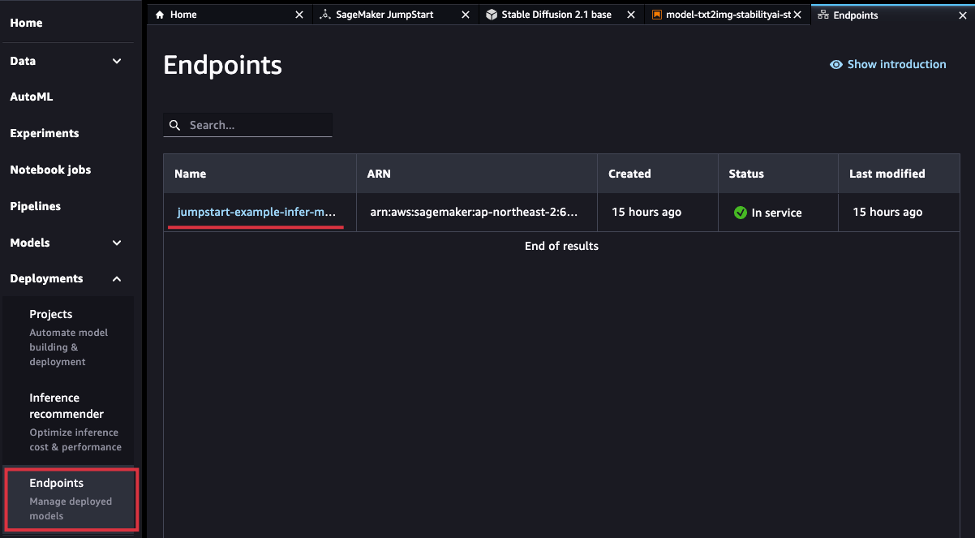Click the 'End of results' text
The width and height of the screenshot is (977, 539).
(x=561, y=246)
